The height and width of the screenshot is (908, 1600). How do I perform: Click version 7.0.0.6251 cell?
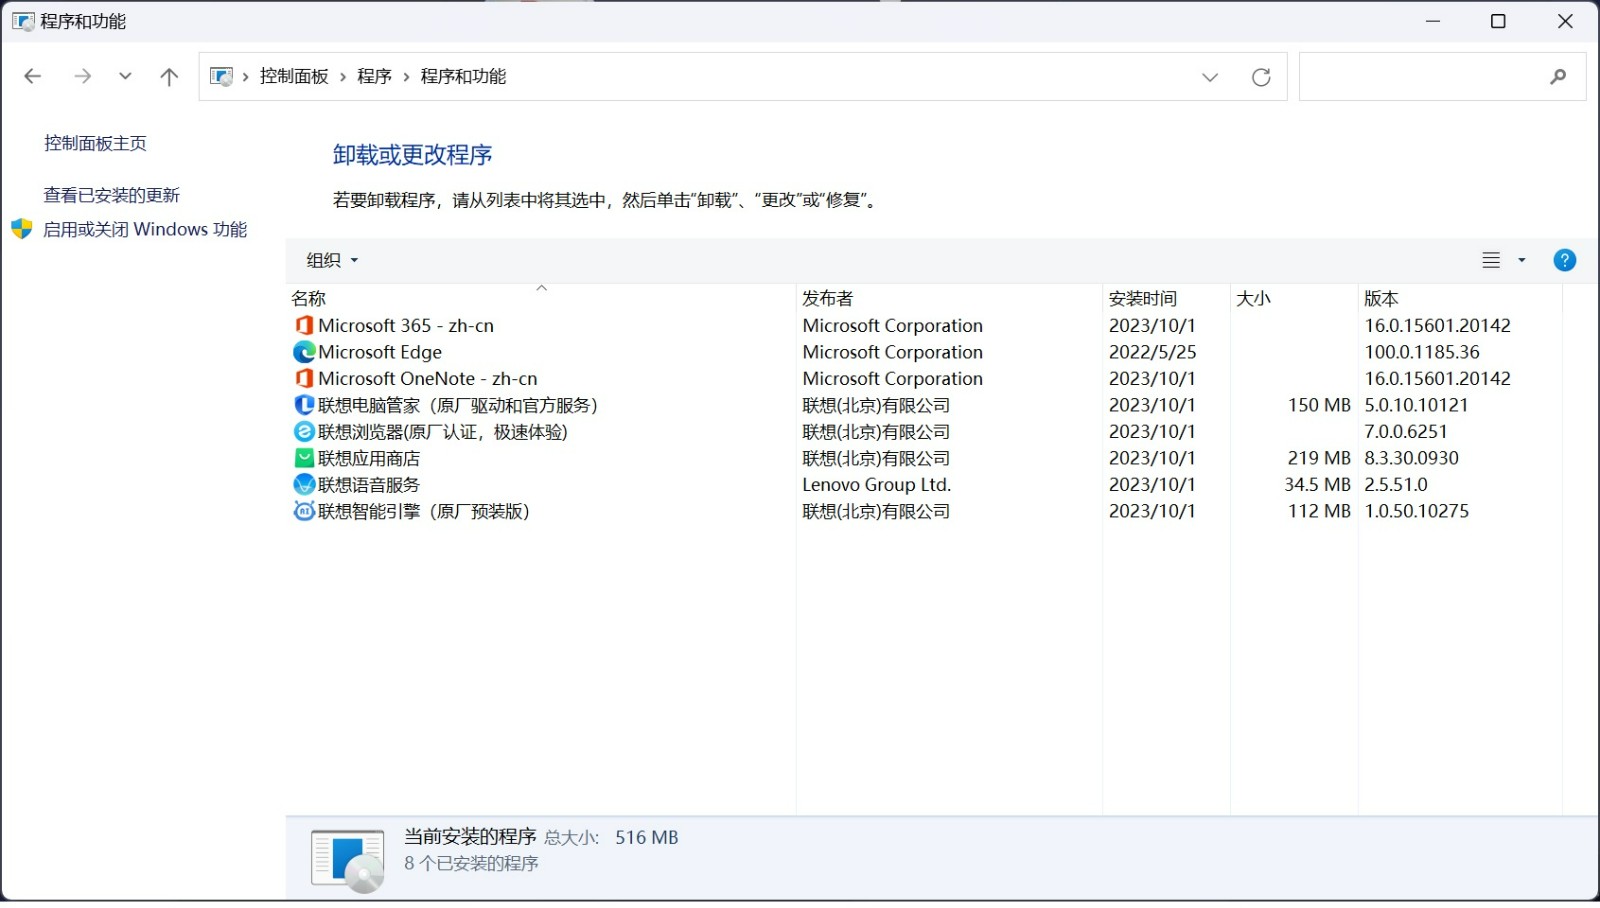[1406, 432]
